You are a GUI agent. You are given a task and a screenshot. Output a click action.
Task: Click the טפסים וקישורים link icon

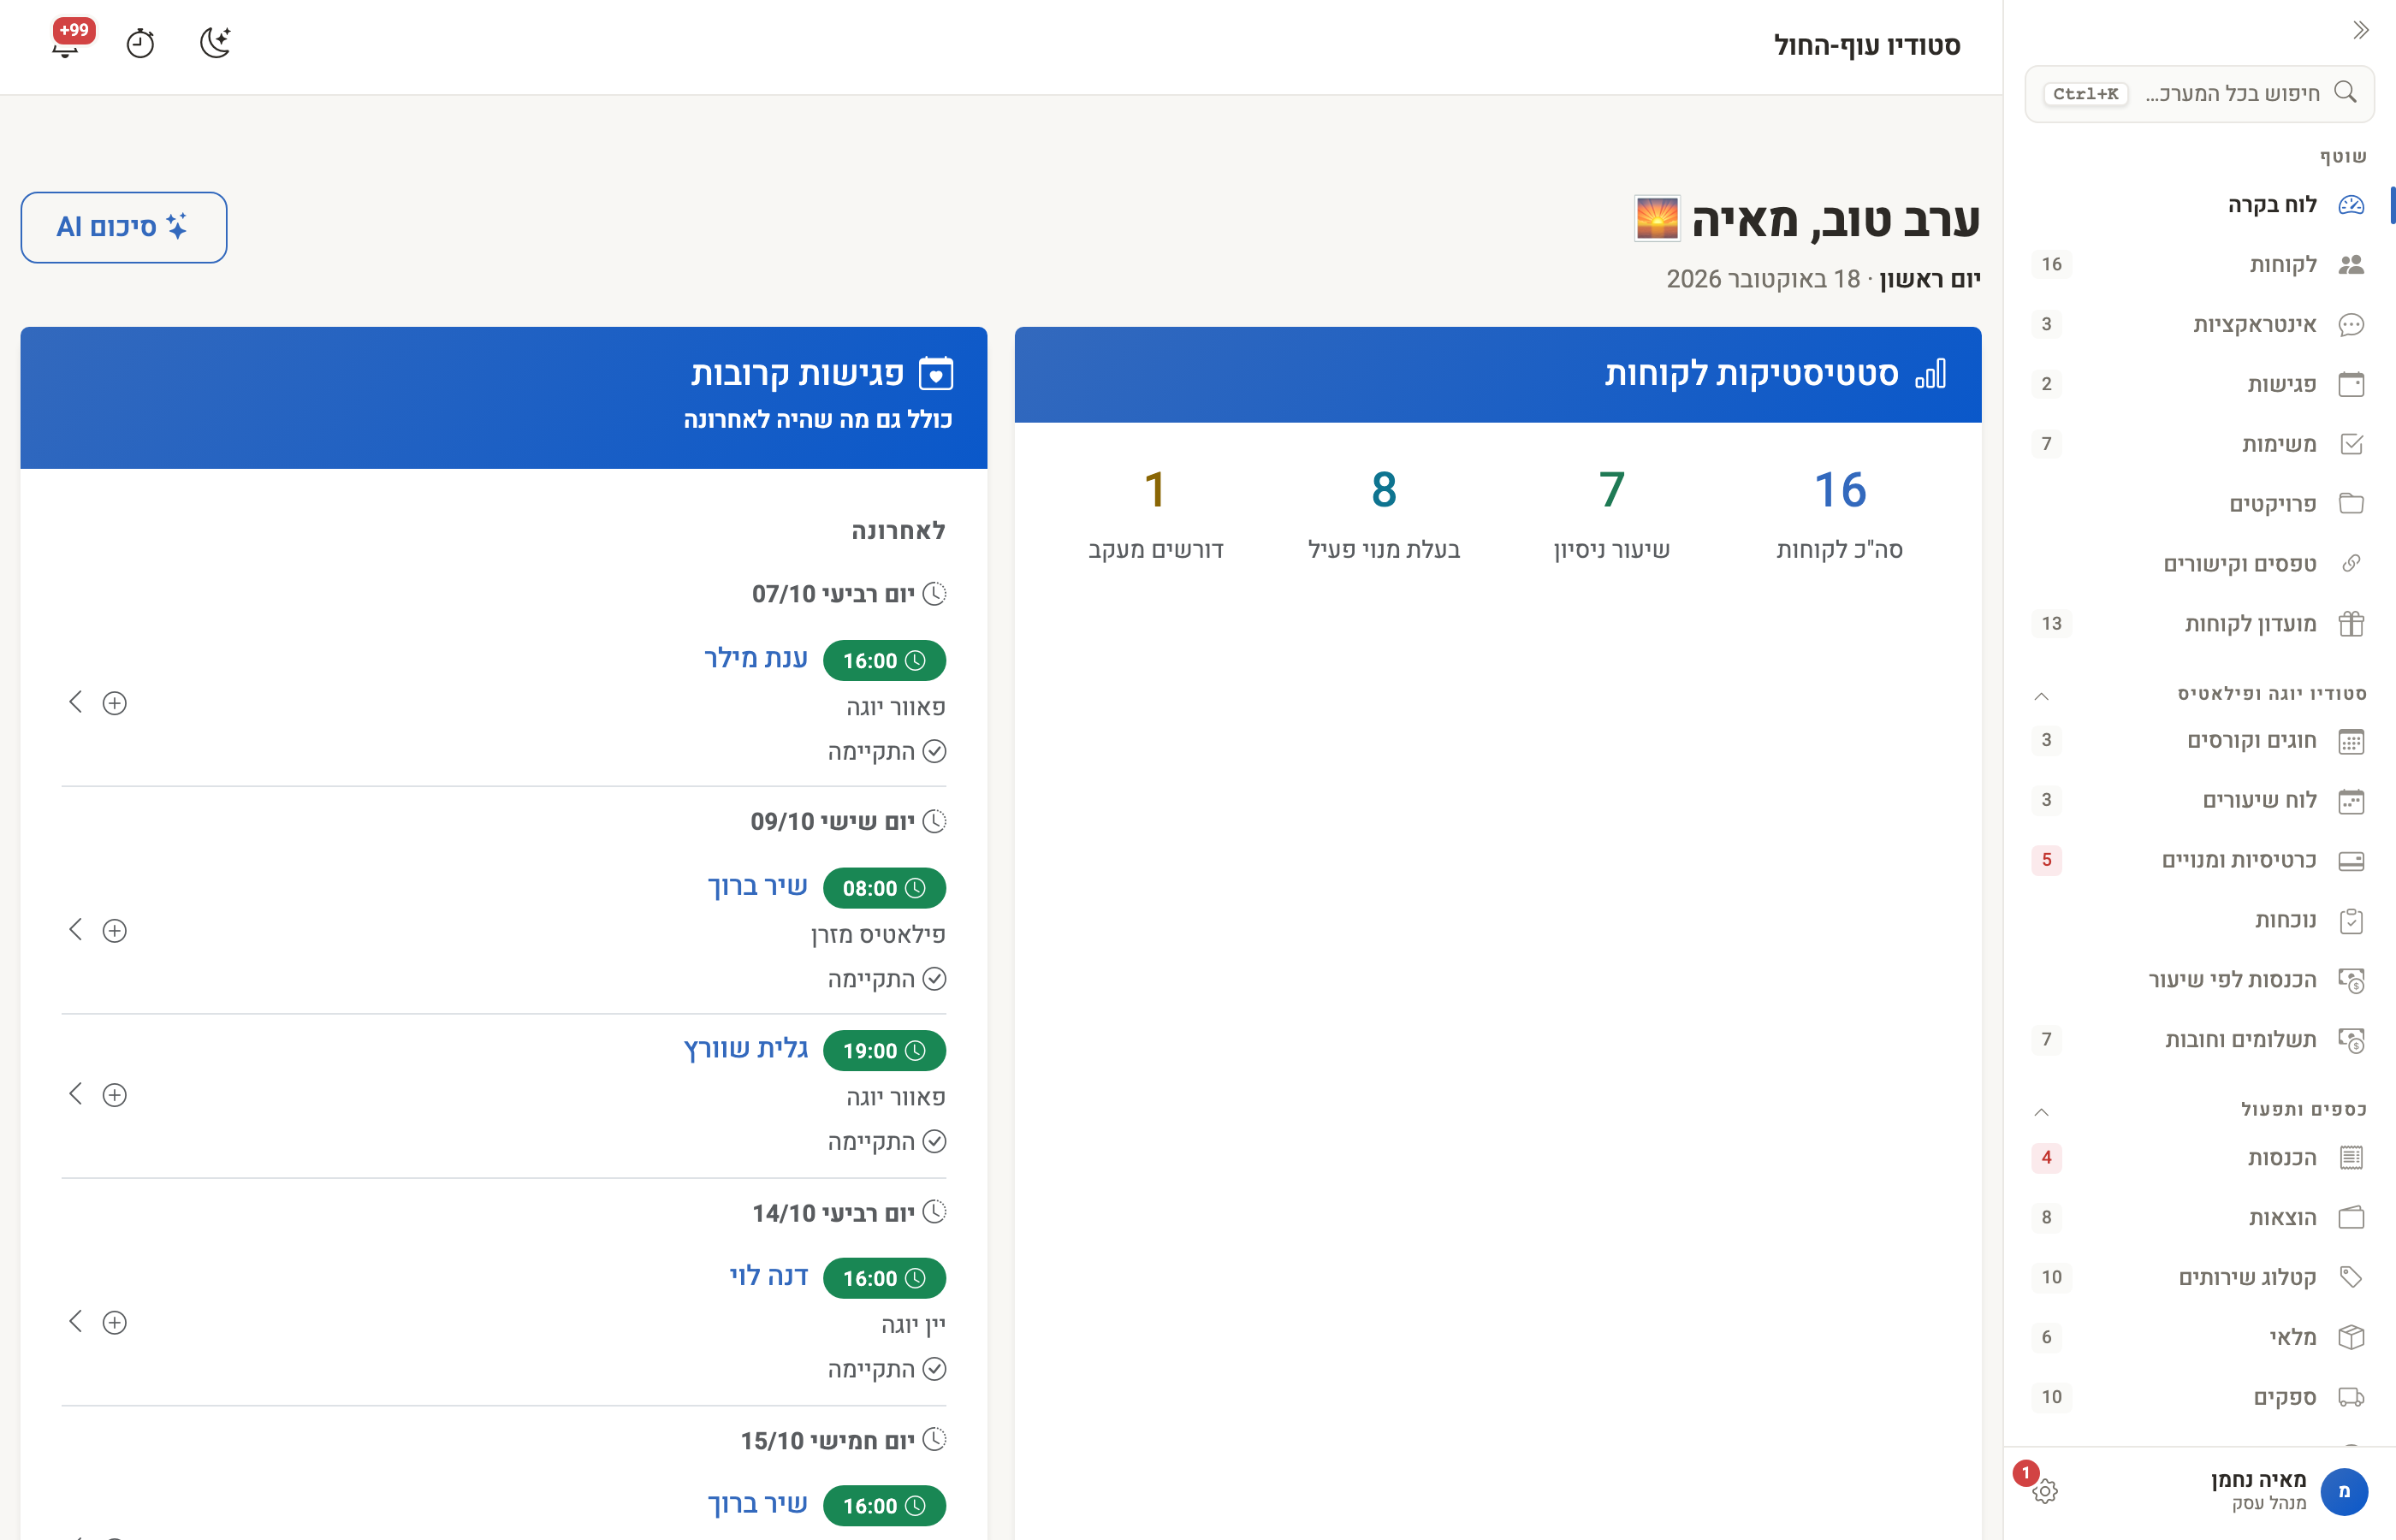pos(2351,564)
